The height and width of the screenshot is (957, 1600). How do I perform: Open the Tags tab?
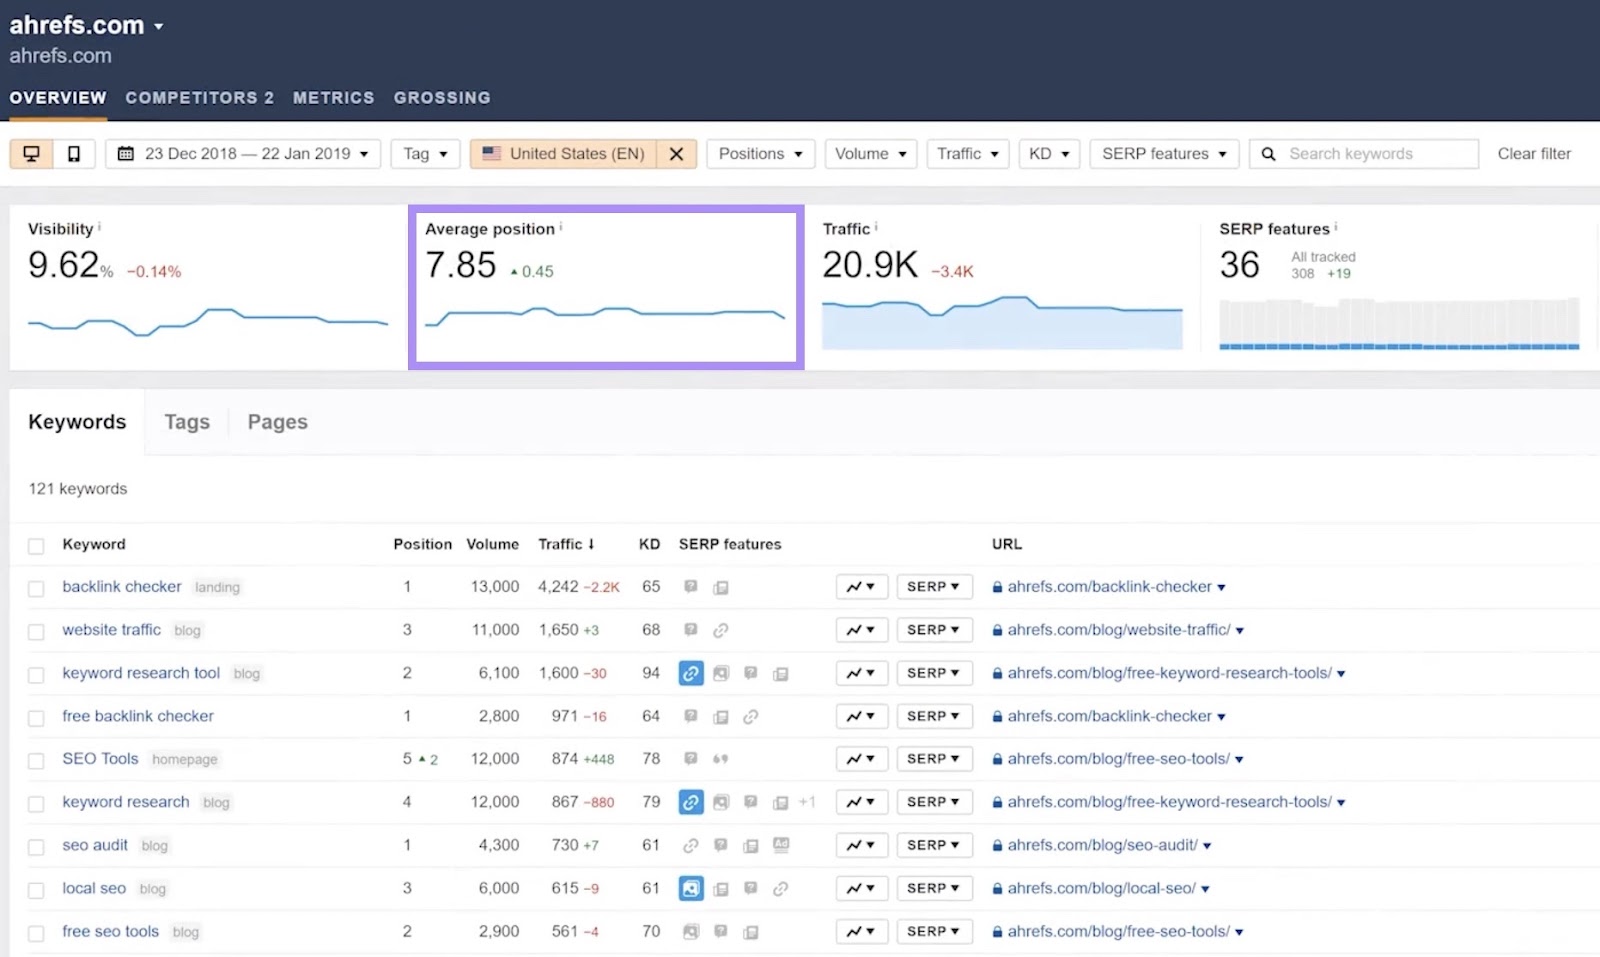click(186, 421)
